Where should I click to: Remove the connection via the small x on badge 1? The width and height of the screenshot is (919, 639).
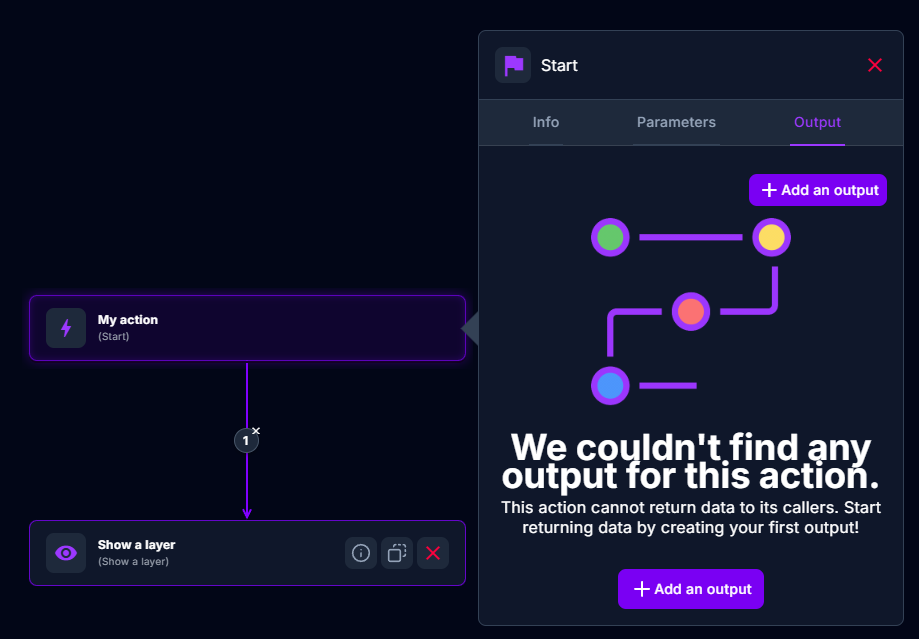tap(257, 429)
